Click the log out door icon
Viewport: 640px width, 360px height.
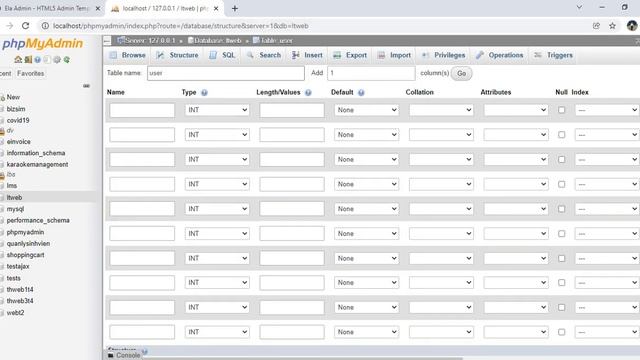(28, 60)
